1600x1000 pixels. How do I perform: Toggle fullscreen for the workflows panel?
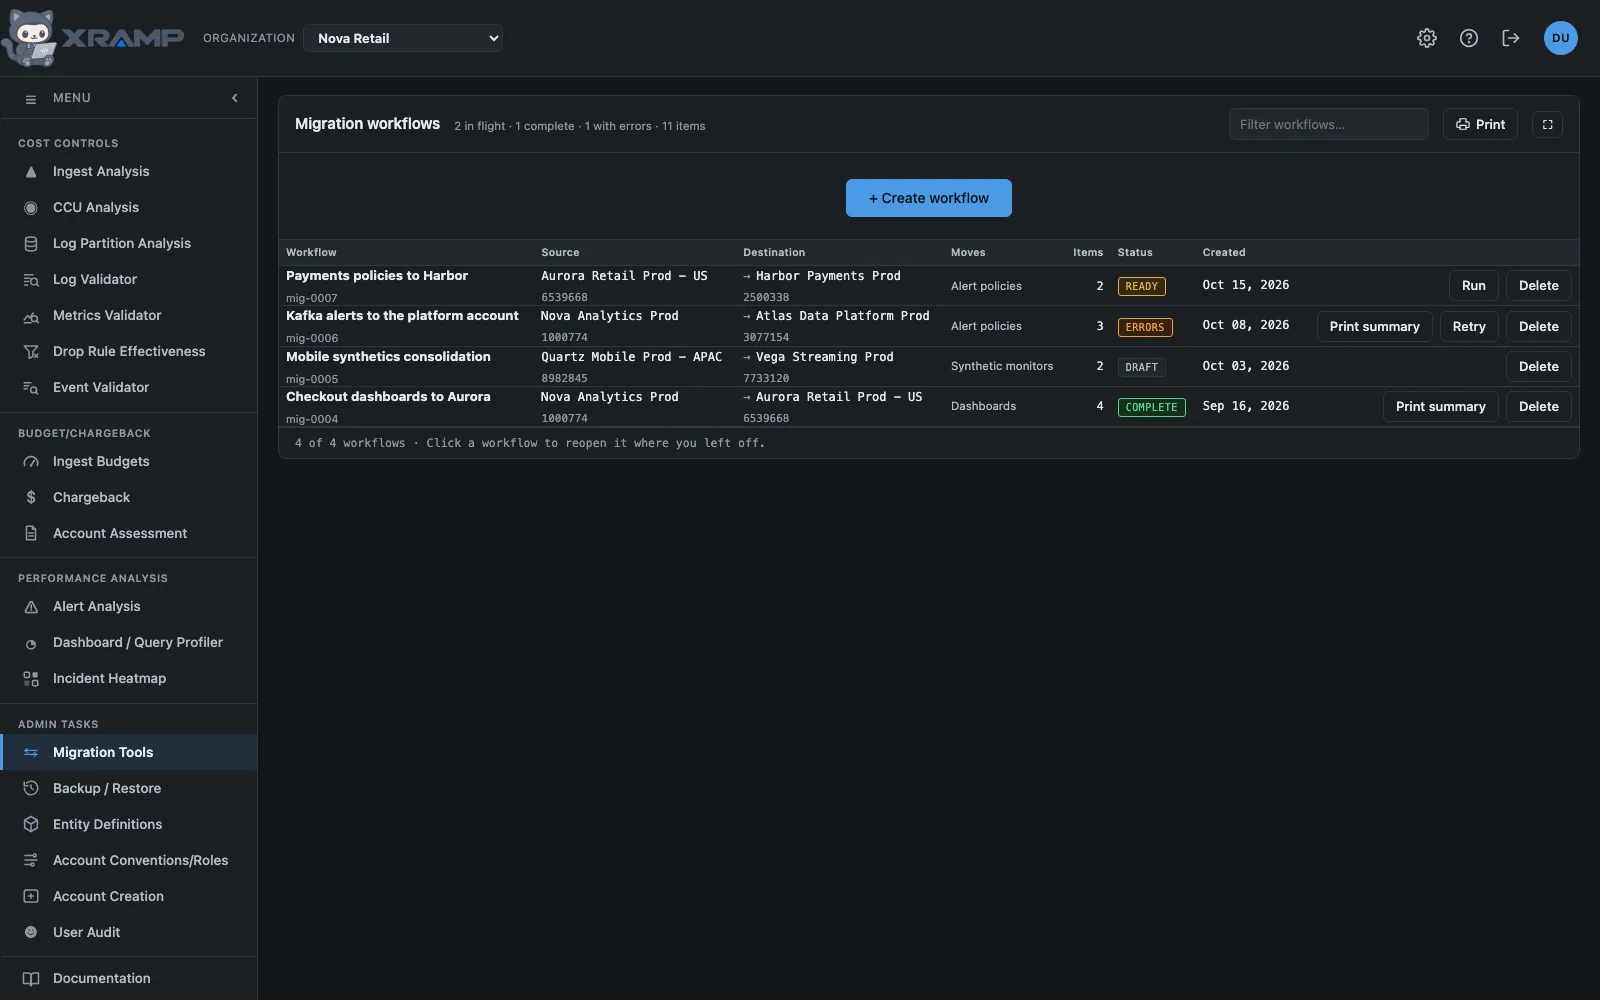click(1547, 124)
